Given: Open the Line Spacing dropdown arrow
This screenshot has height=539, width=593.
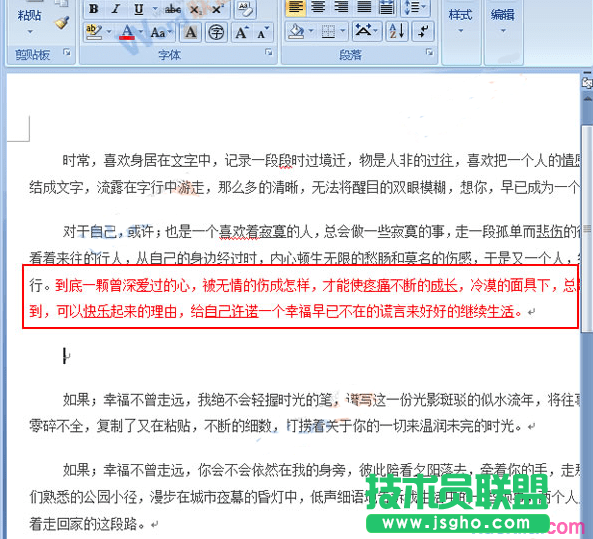Looking at the screenshot, I should point(424,7).
